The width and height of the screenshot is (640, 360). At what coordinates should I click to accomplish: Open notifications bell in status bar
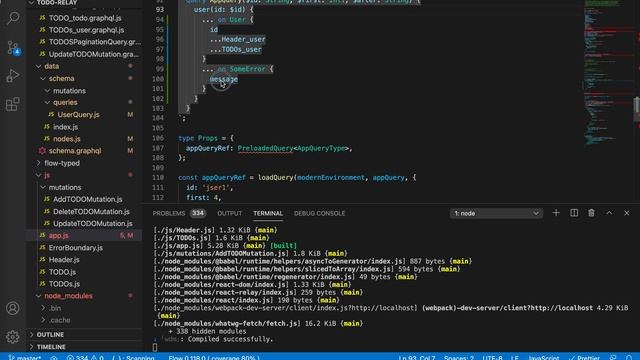[629, 357]
